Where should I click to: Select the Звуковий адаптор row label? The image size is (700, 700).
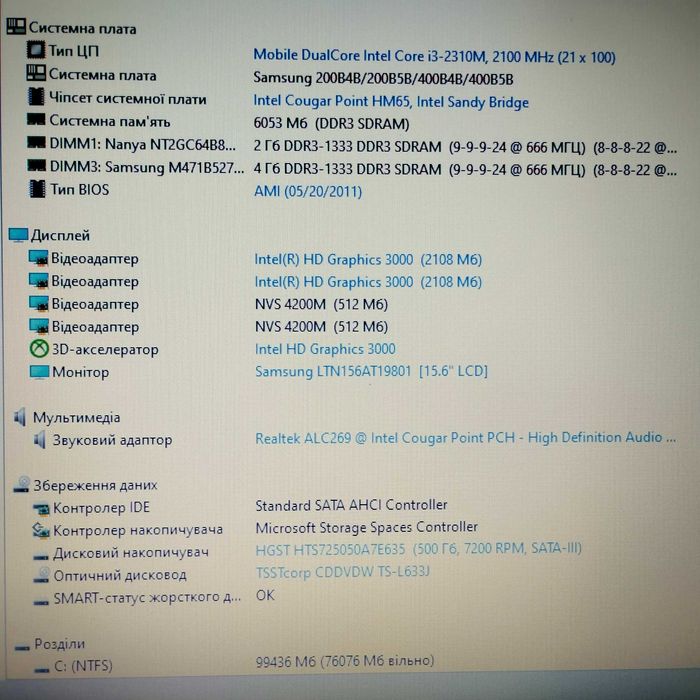[x=112, y=440]
